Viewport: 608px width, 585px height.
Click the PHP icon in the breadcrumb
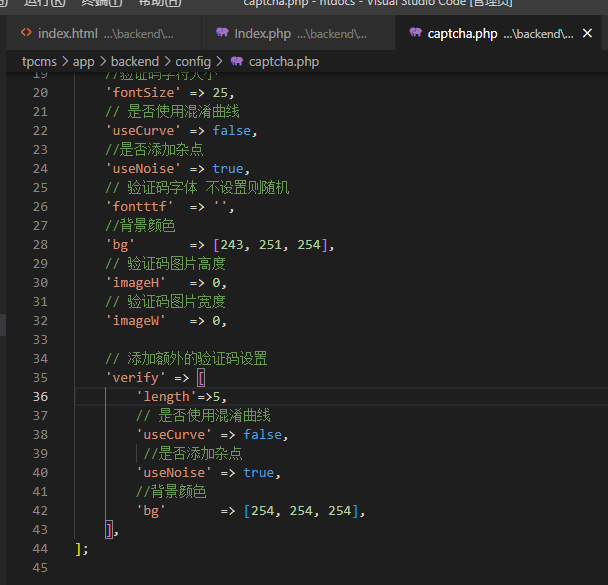pos(237,61)
